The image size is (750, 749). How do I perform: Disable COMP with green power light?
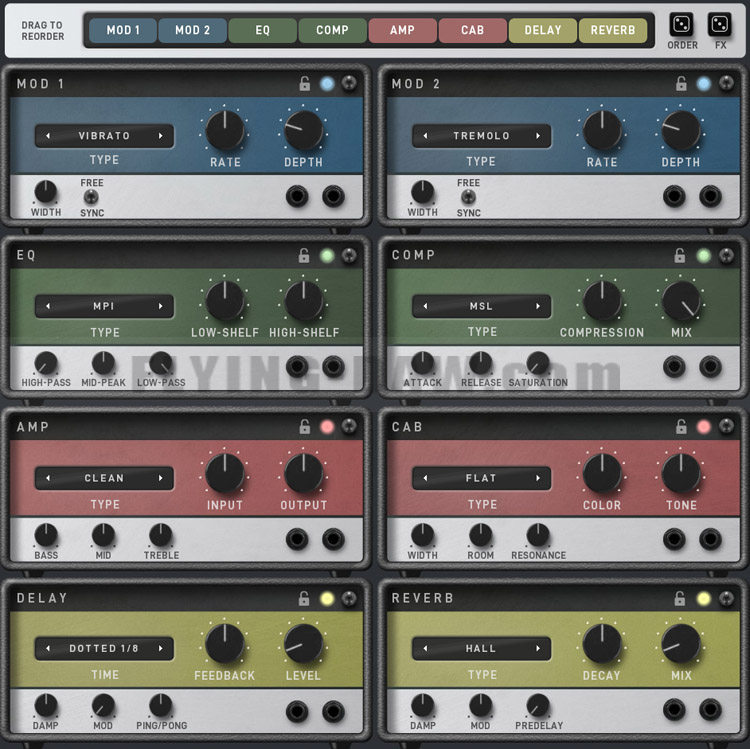click(x=704, y=255)
